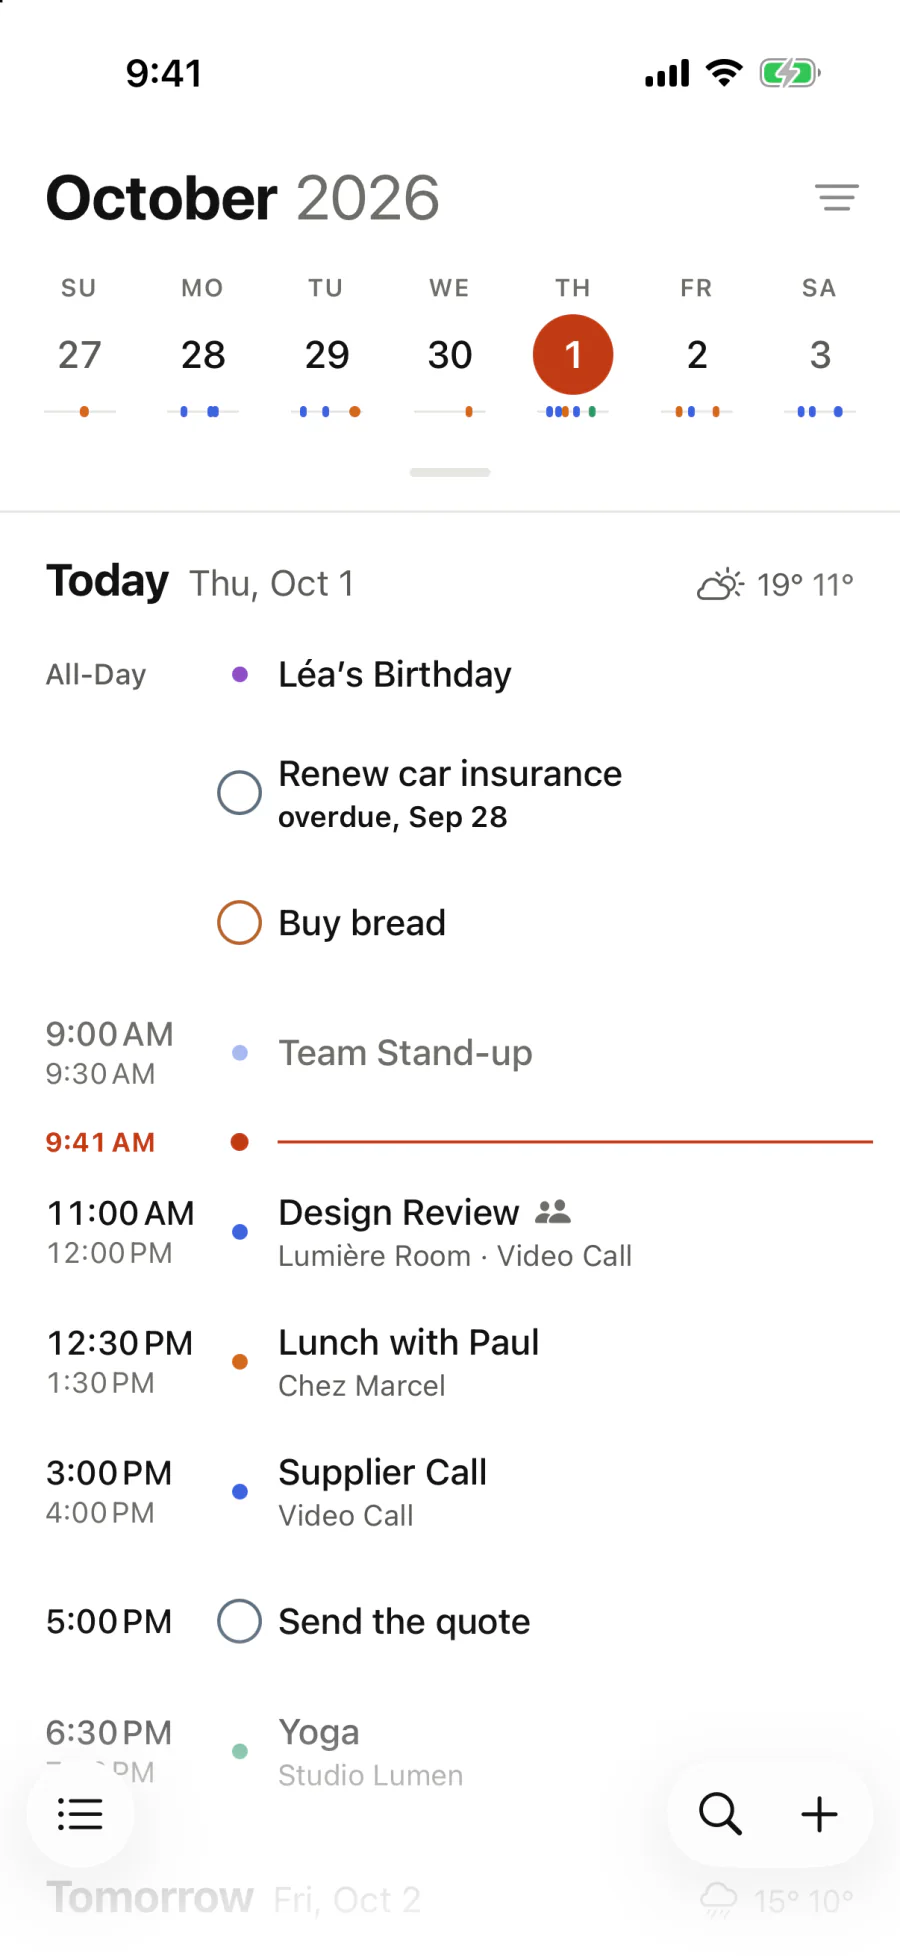Expand calendar using the week grabber handle
Screen dimensions: 900x1957
pyautogui.click(x=450, y=472)
